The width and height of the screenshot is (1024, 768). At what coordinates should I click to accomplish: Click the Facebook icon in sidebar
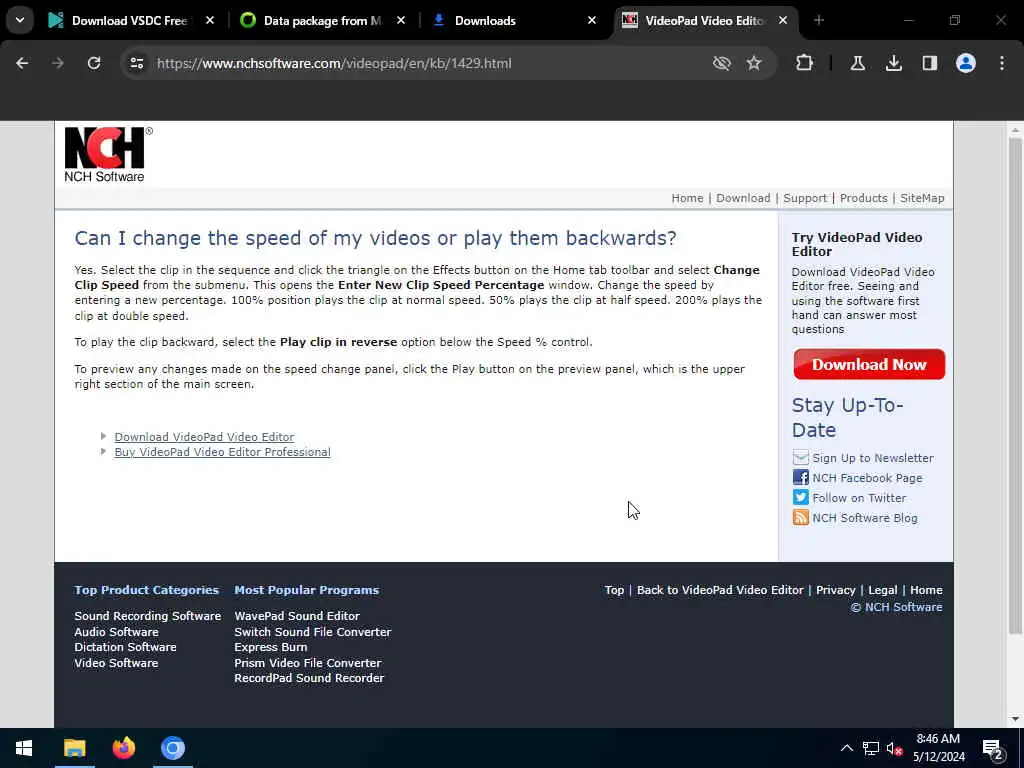point(800,477)
